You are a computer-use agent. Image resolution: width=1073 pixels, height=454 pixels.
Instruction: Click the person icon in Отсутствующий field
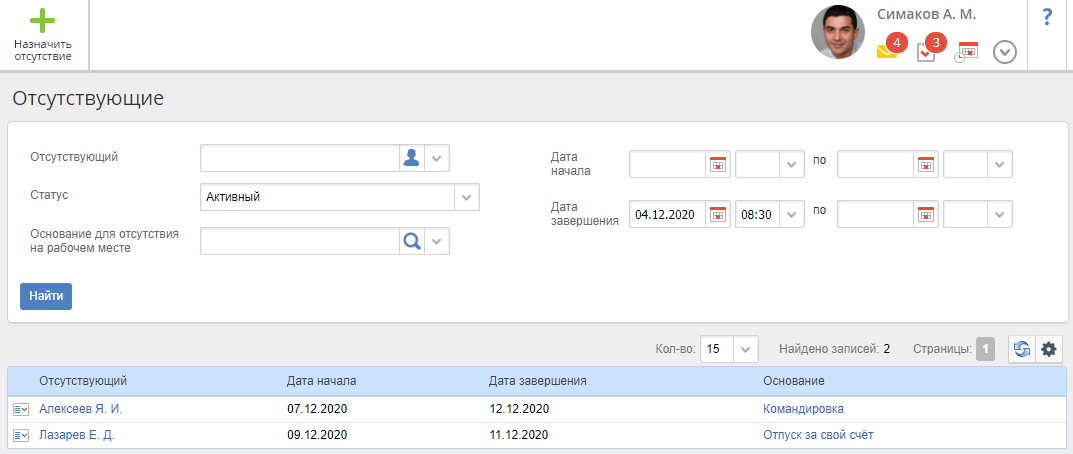pos(410,159)
